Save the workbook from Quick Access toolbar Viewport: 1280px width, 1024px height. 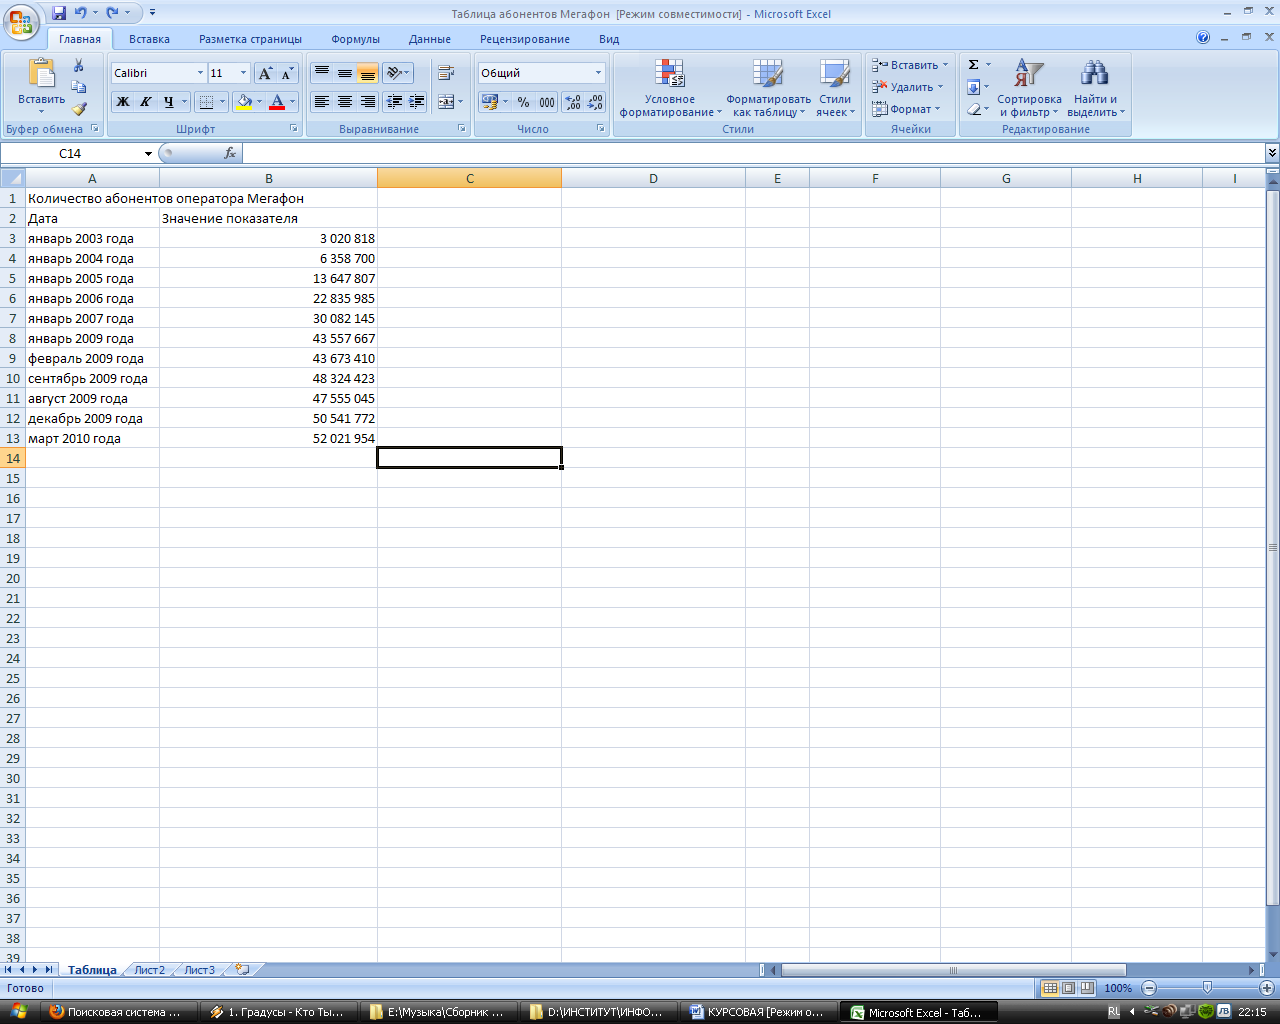click(59, 13)
